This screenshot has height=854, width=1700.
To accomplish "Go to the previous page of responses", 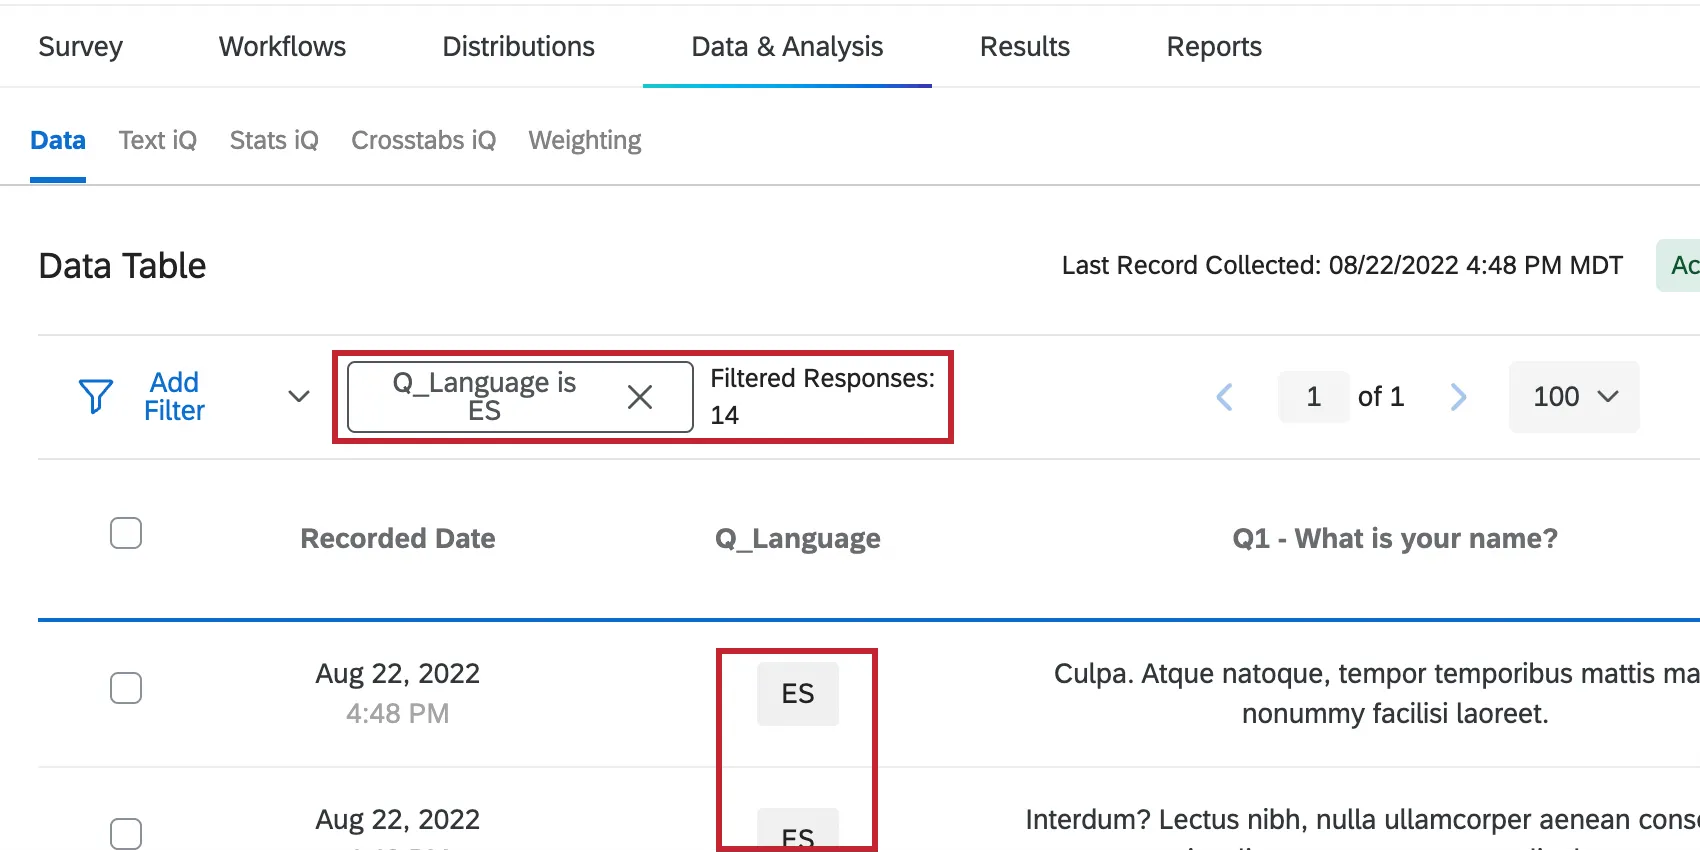I will pos(1226,396).
